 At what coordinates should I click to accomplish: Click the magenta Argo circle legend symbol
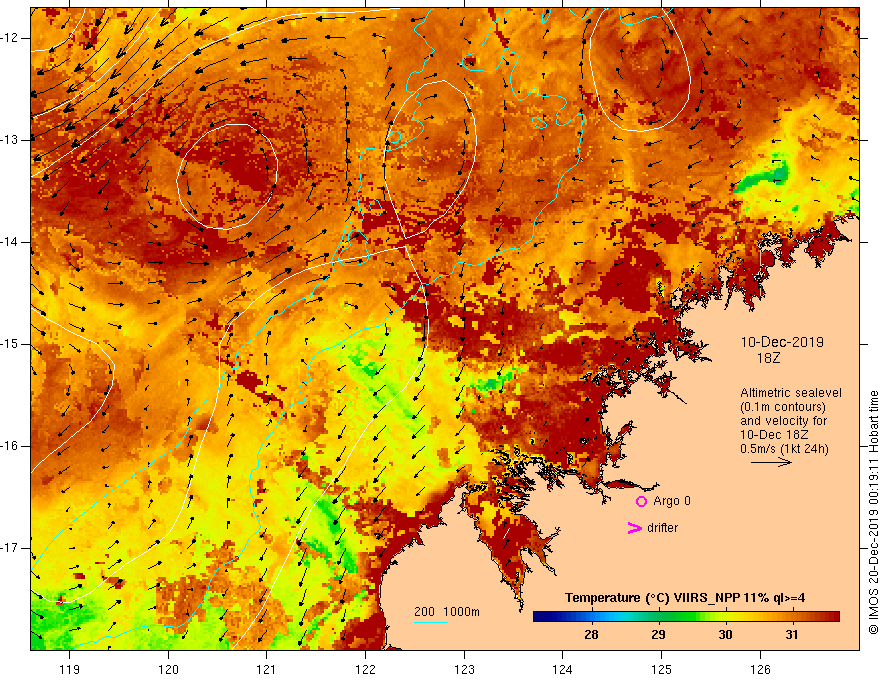(641, 502)
